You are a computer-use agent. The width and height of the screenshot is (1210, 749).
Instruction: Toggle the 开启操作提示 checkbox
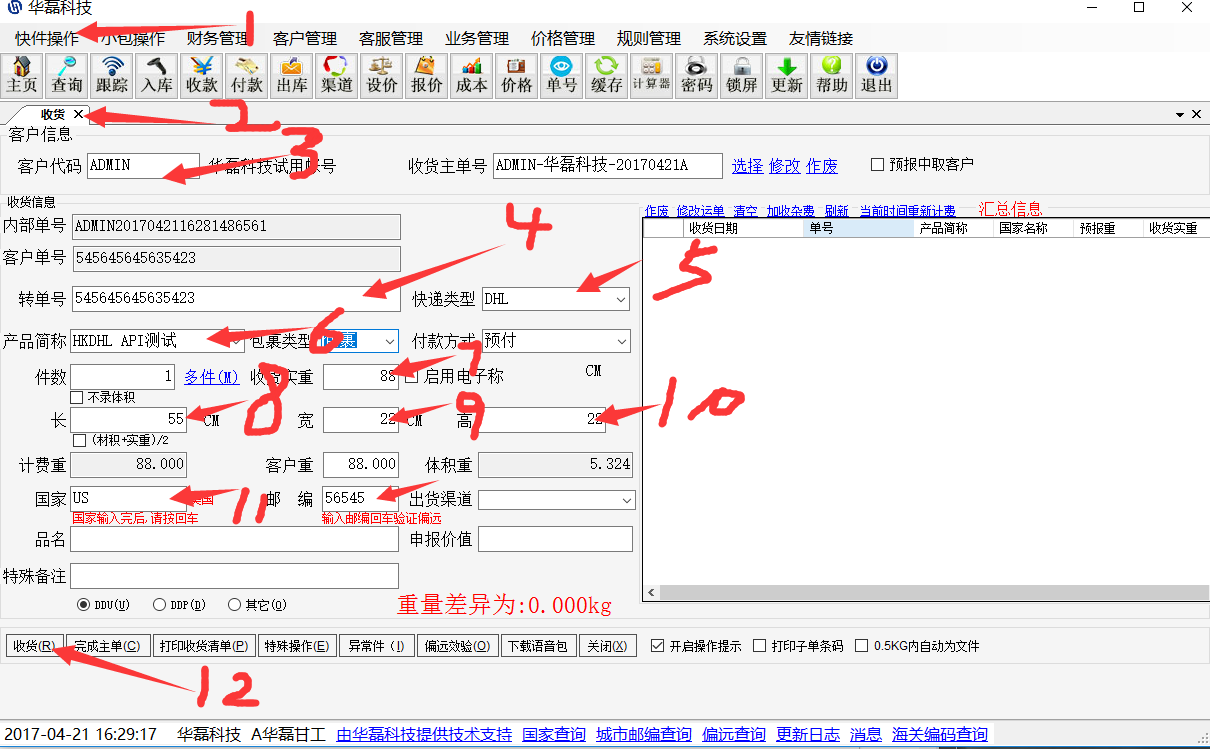(657, 646)
